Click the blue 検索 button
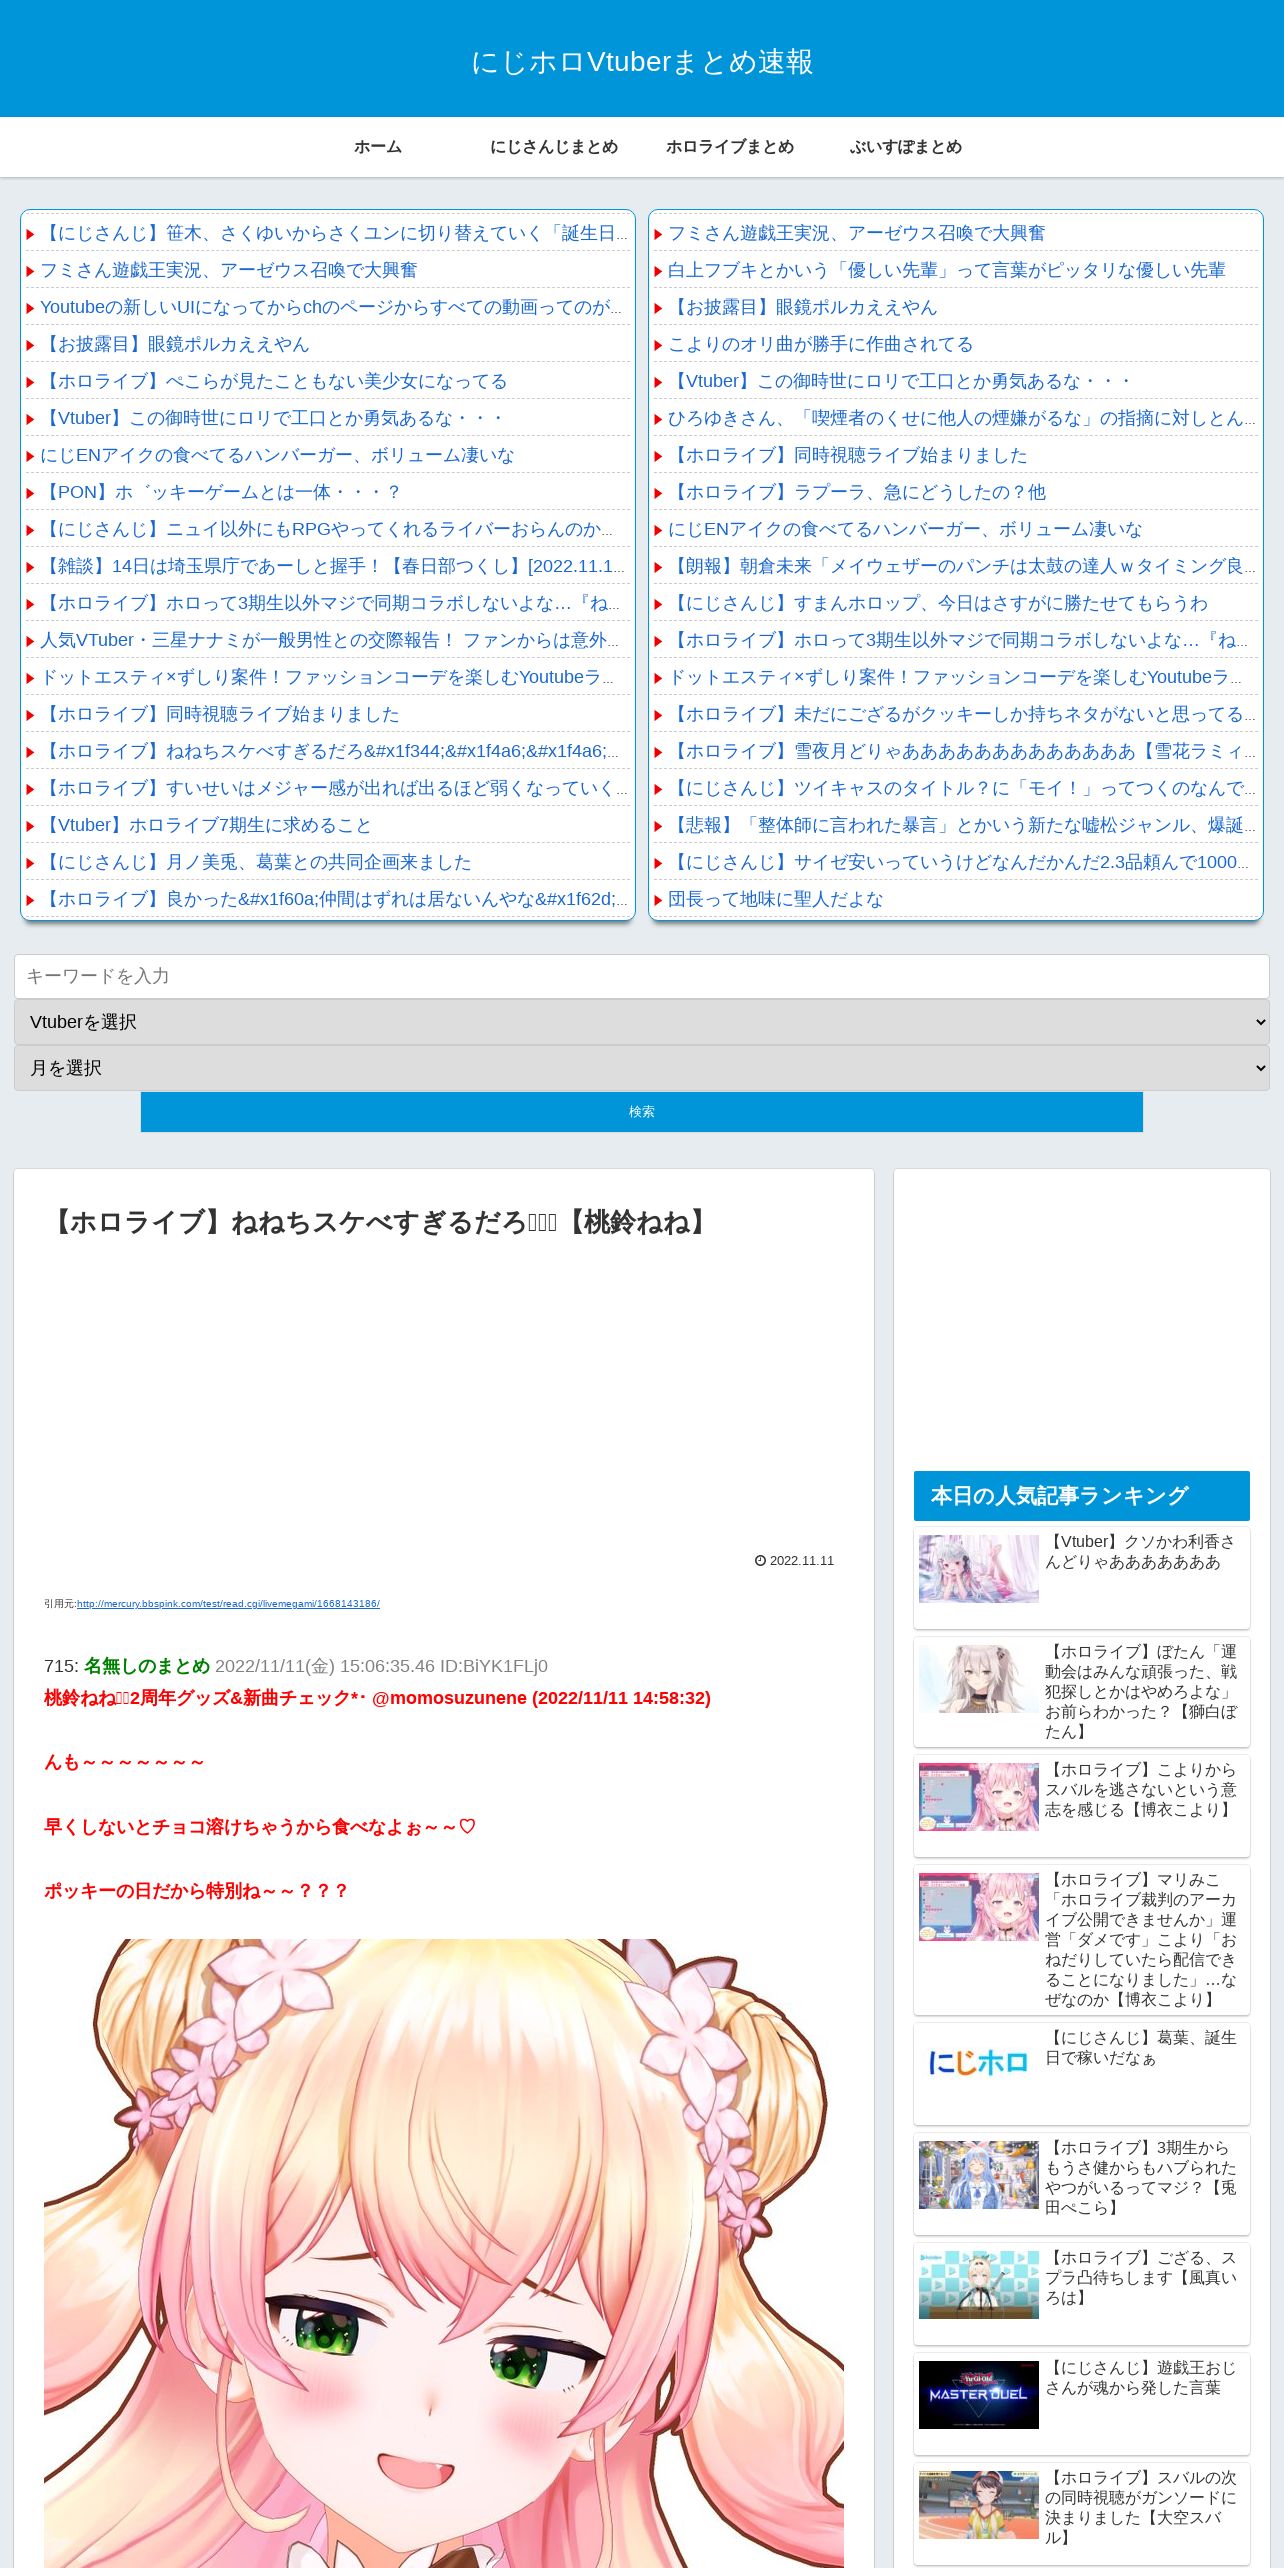 tap(642, 1112)
